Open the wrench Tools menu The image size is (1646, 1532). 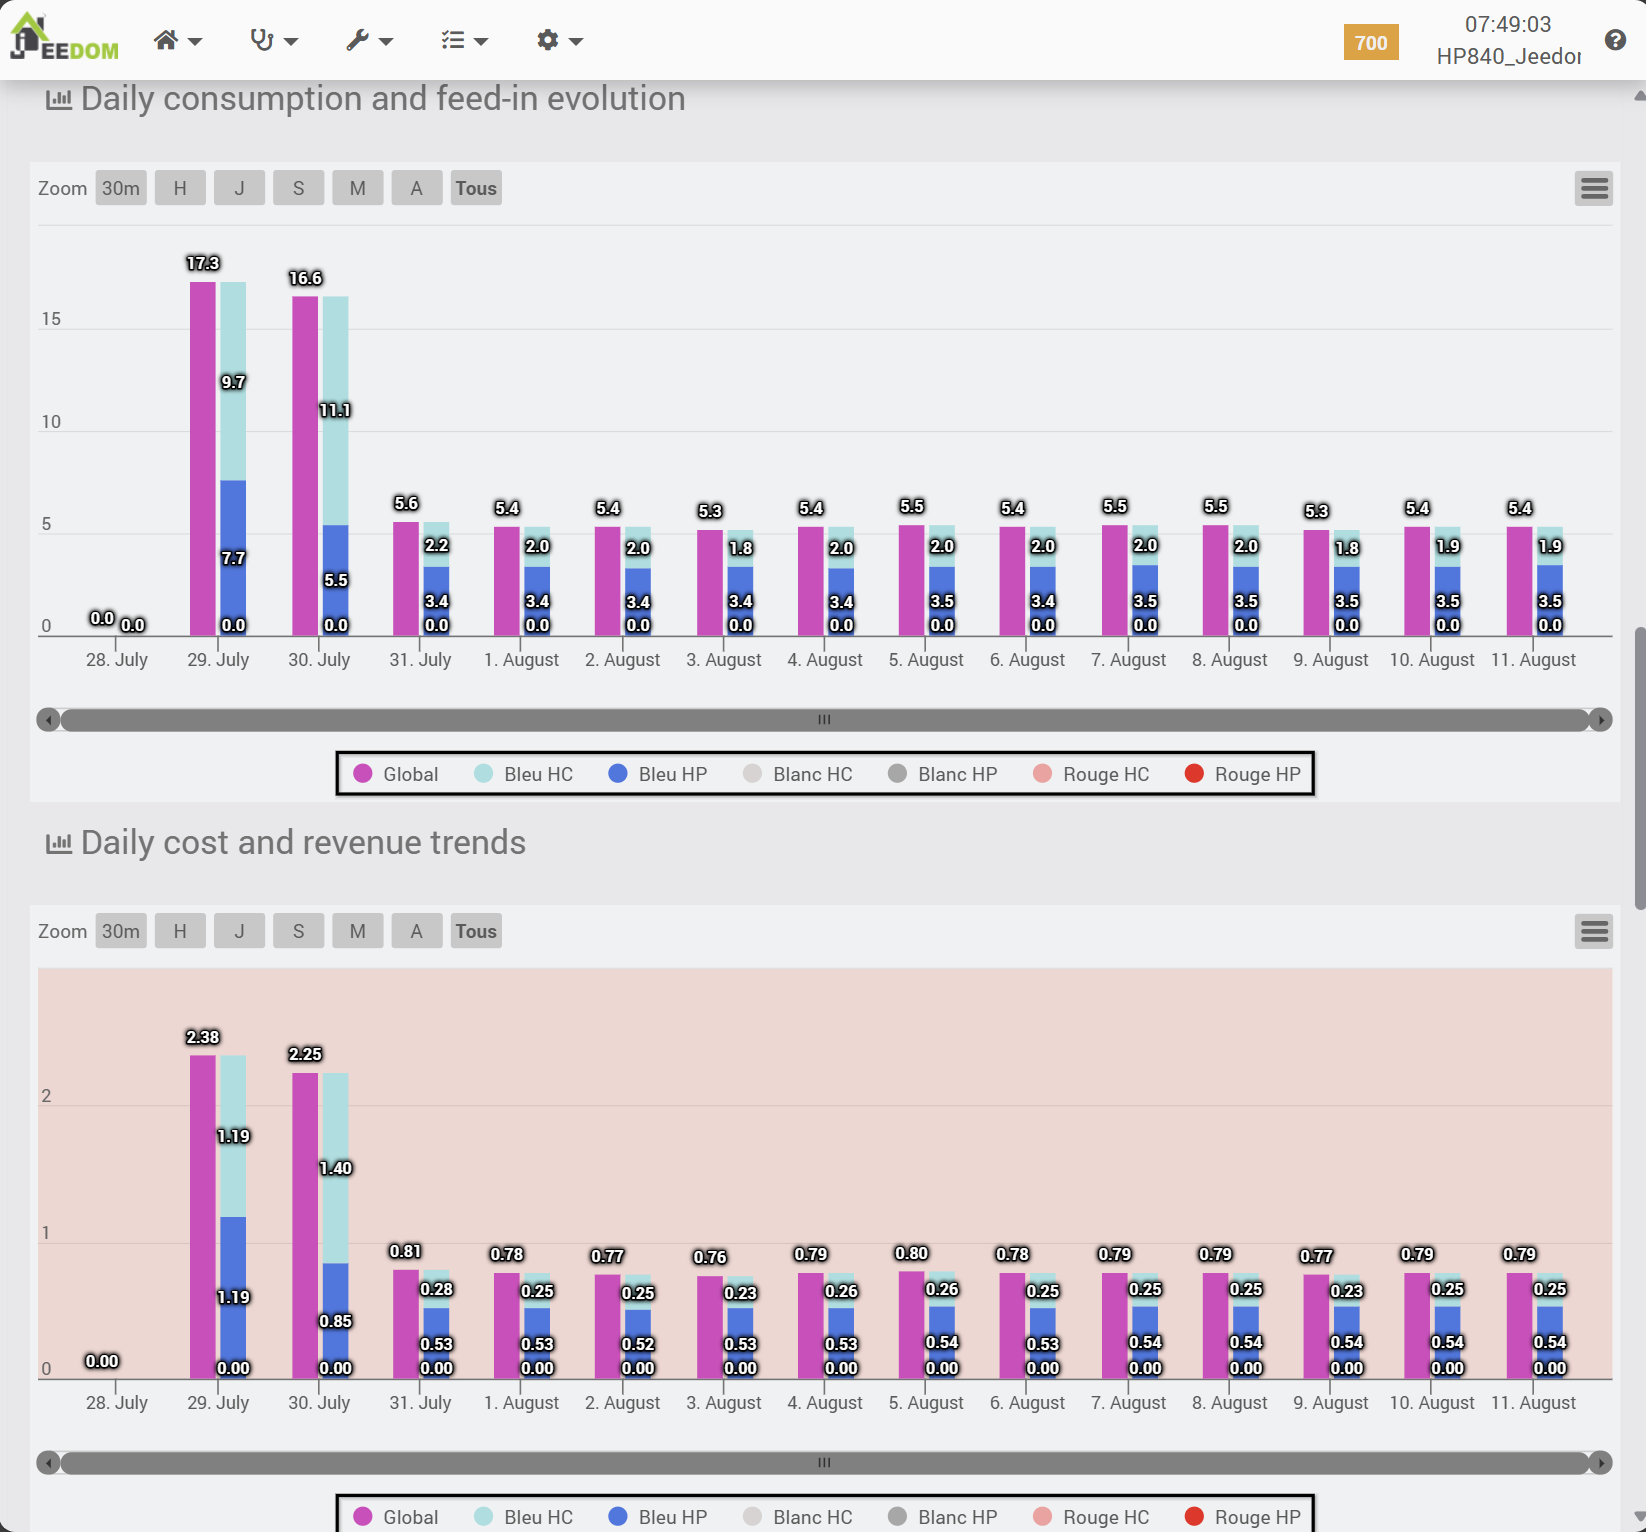point(369,40)
